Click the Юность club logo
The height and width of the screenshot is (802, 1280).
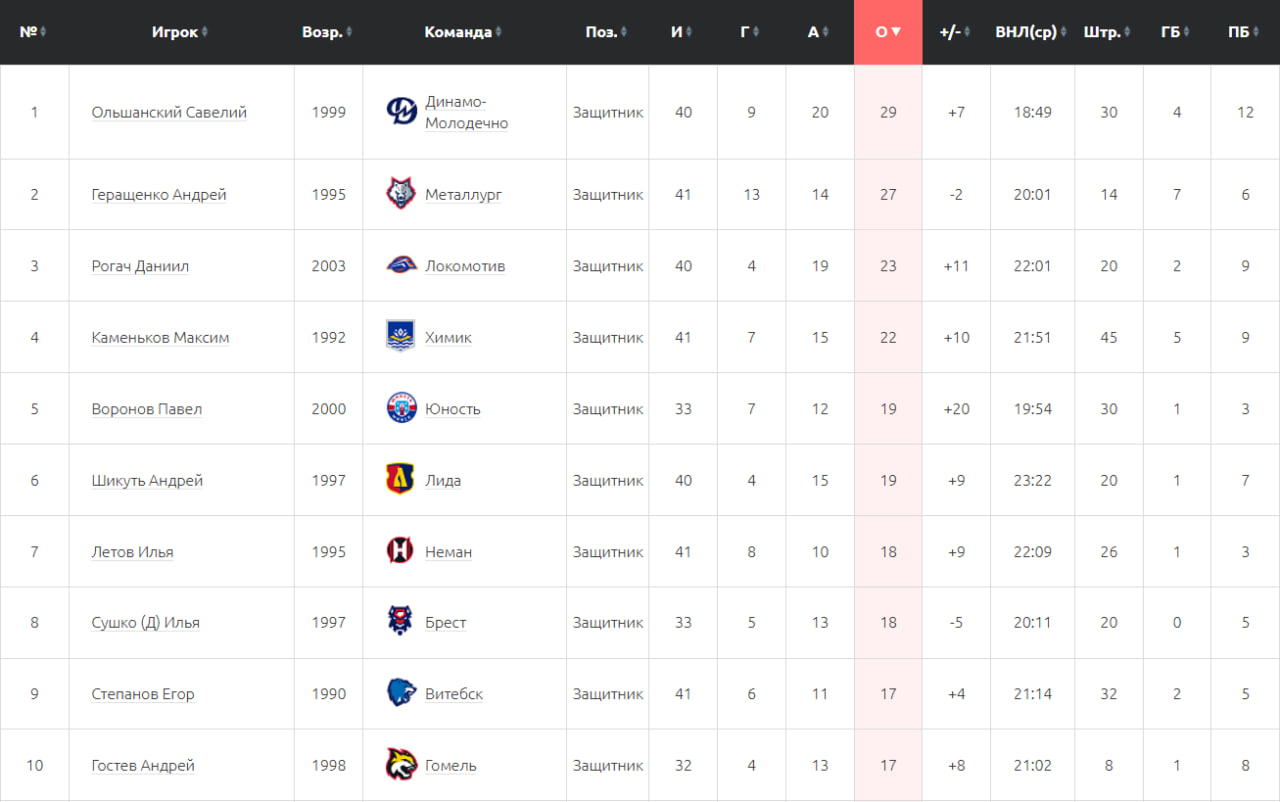point(401,409)
